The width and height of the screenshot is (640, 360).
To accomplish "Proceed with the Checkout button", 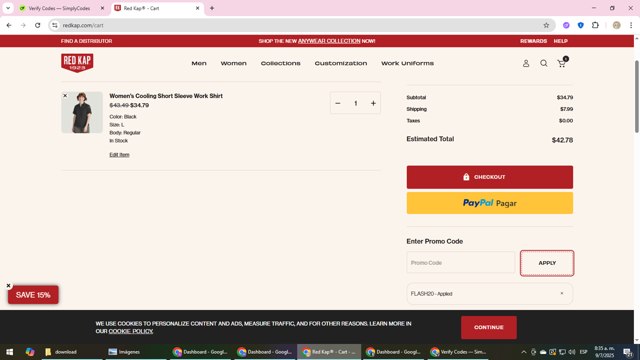I will coord(489,177).
